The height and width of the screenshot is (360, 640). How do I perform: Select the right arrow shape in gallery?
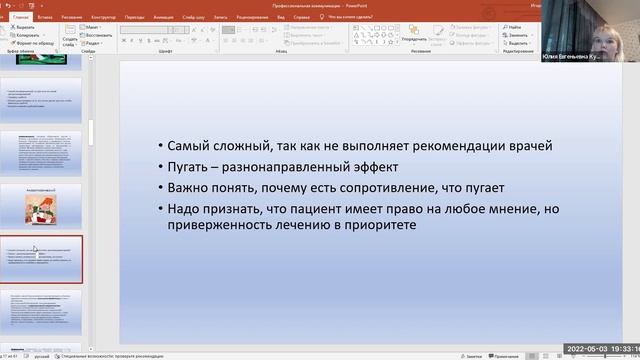click(377, 35)
